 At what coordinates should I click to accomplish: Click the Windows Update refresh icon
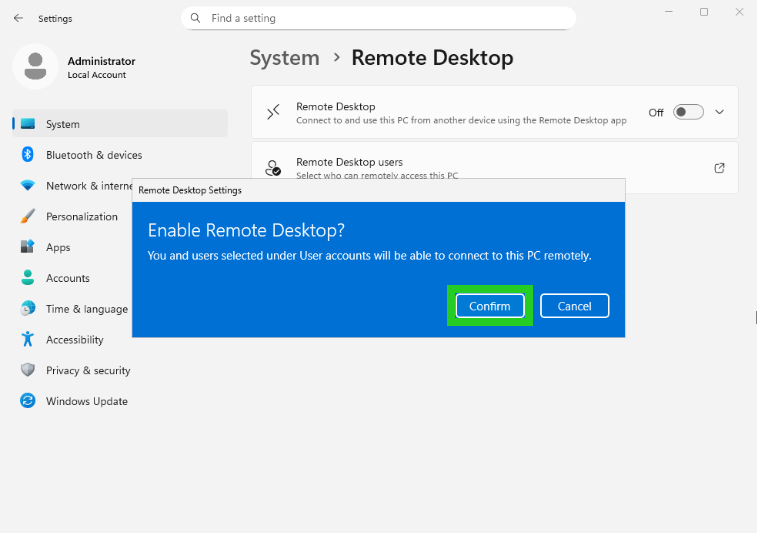[28, 401]
